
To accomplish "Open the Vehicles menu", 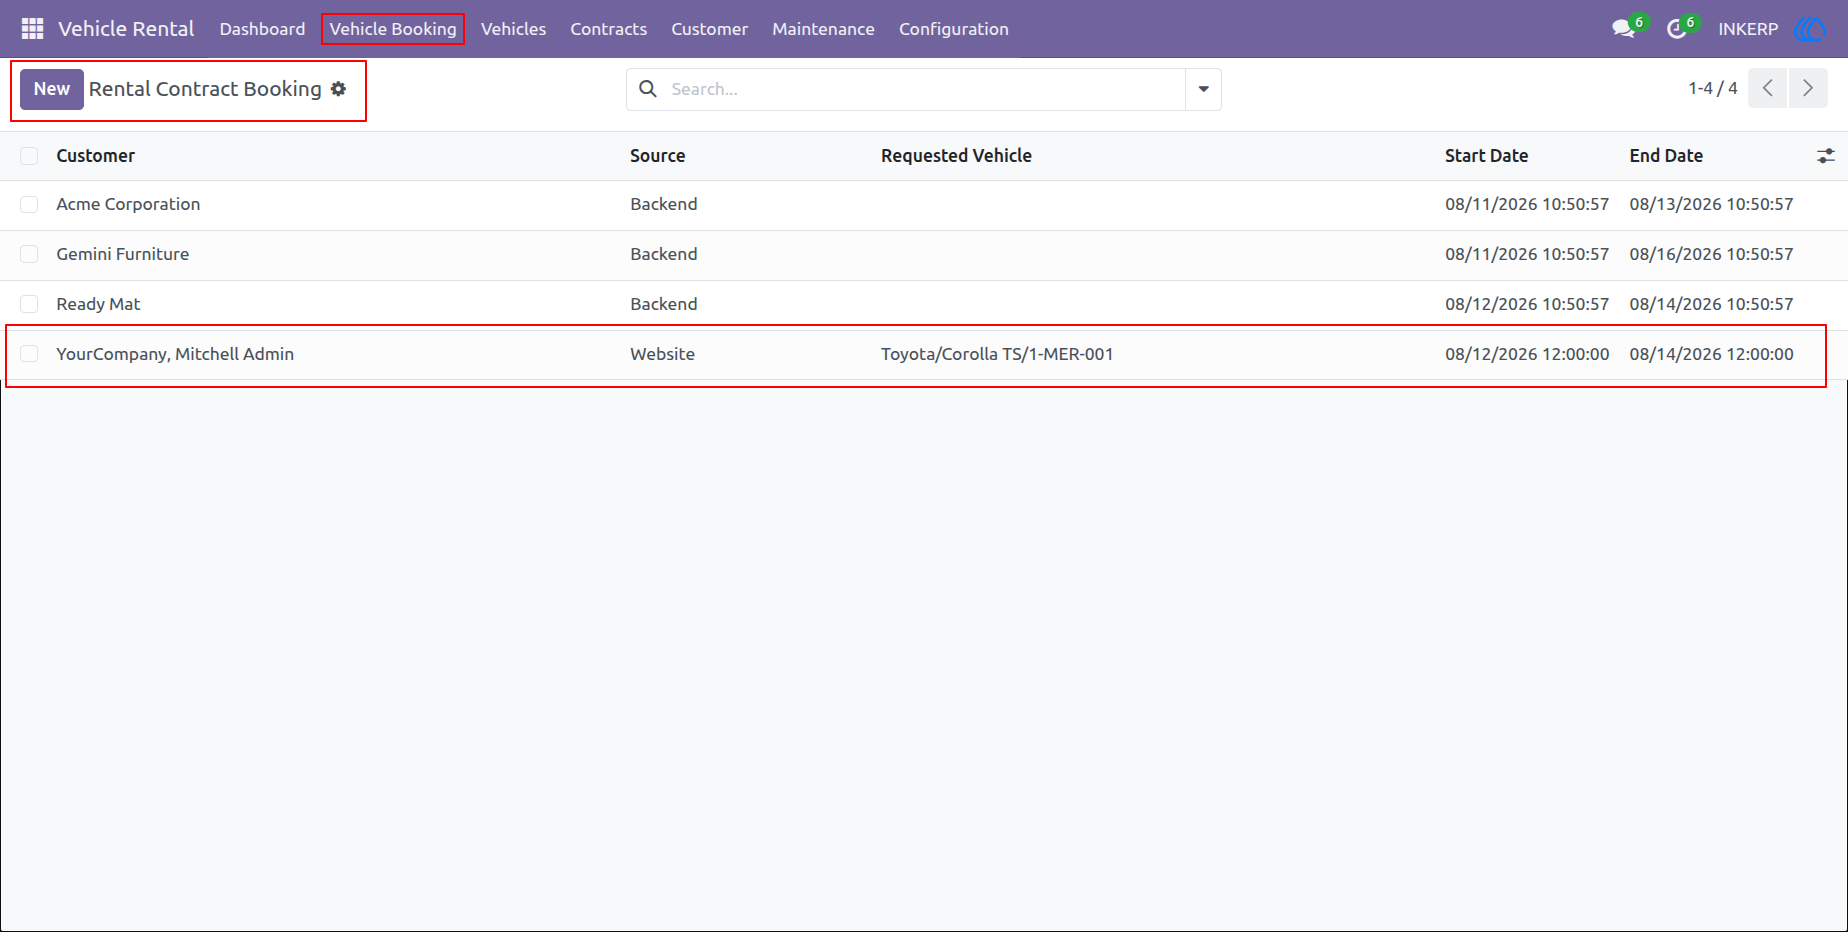I will 513,29.
